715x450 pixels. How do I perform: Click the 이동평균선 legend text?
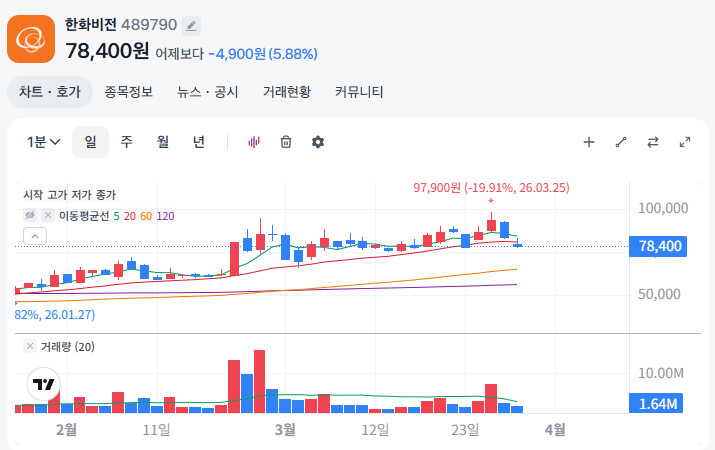point(84,216)
